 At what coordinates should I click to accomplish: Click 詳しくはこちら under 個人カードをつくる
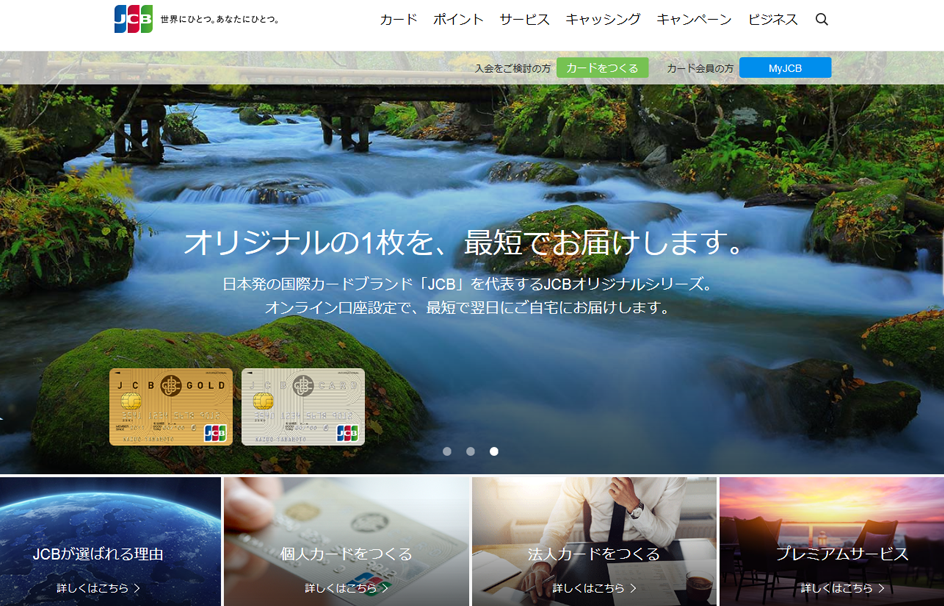(346, 588)
